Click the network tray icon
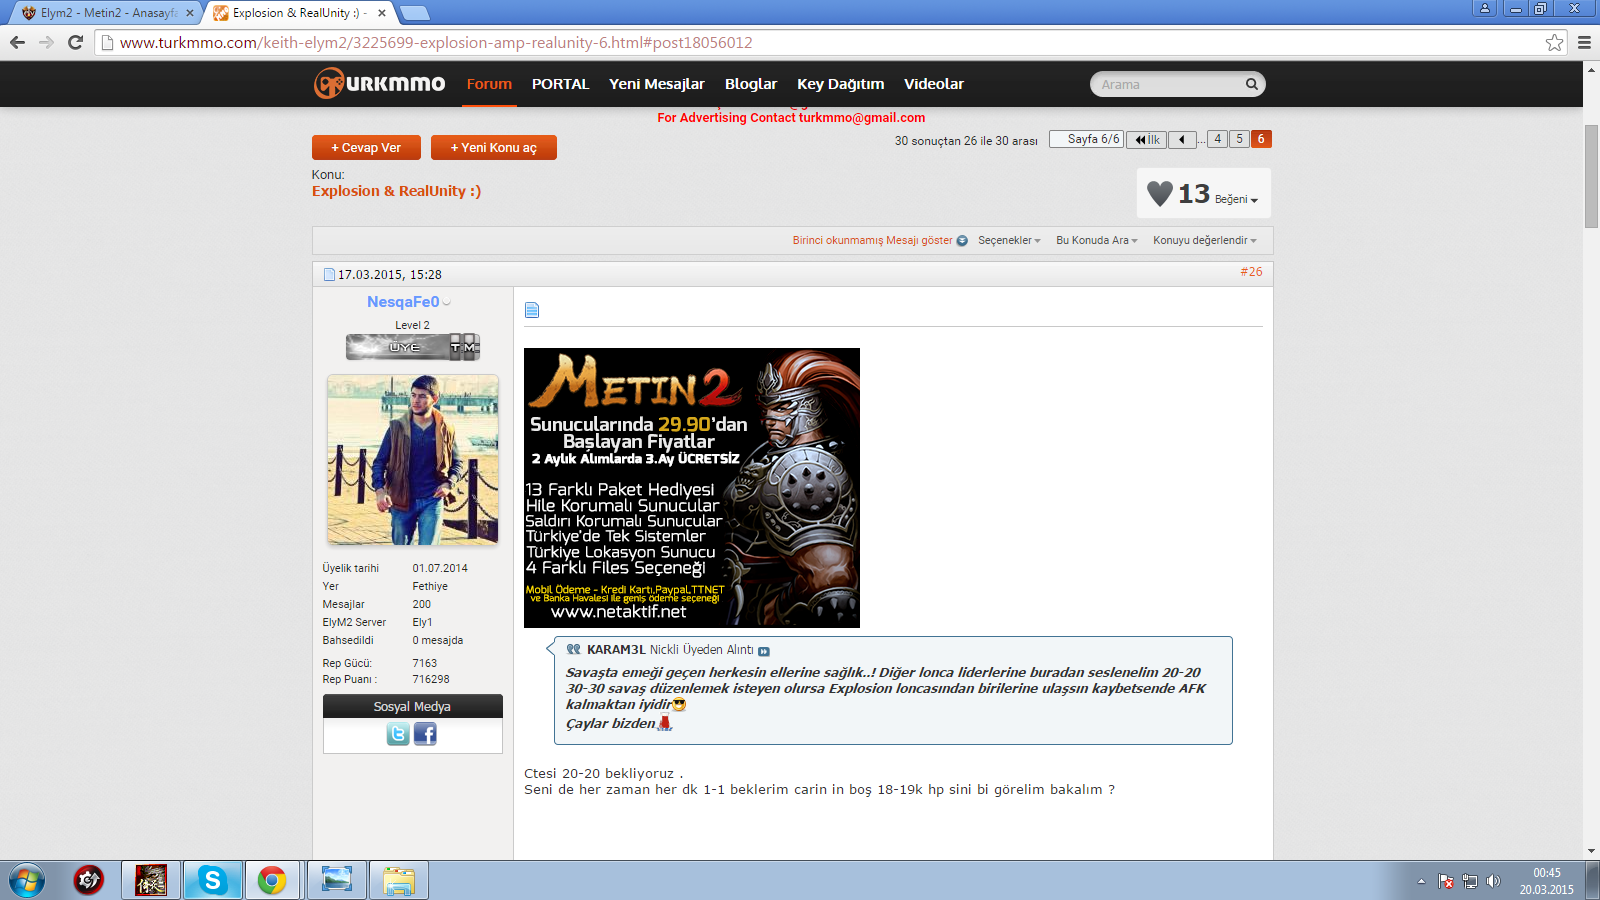This screenshot has height=900, width=1600. [x=1469, y=881]
